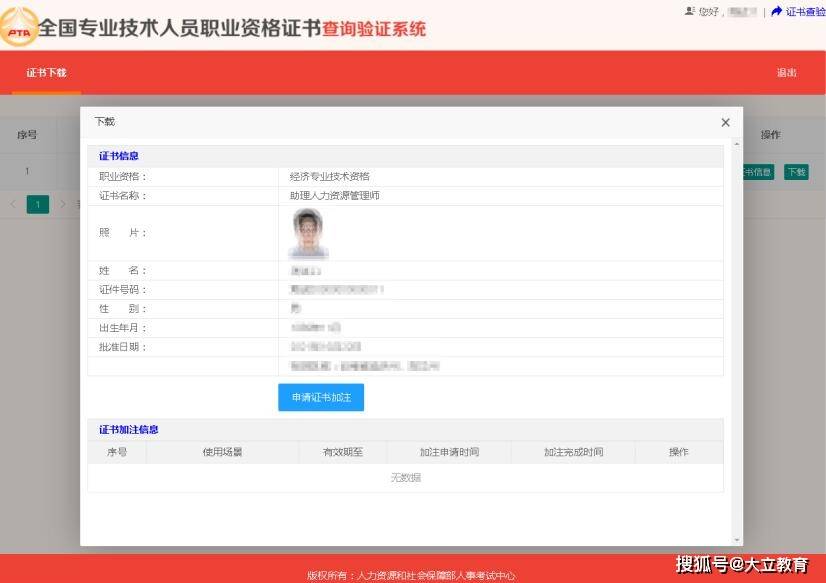The width and height of the screenshot is (826, 583).
Task: Click the dialog scrollbar down arrow
Action: pos(736,540)
